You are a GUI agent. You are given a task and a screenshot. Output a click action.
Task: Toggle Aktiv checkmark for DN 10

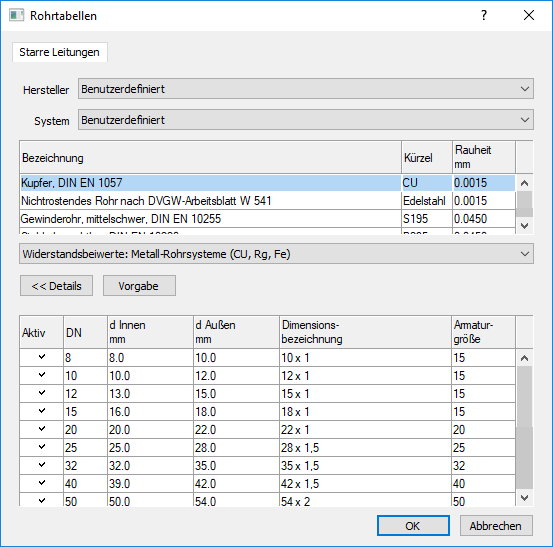coord(42,375)
